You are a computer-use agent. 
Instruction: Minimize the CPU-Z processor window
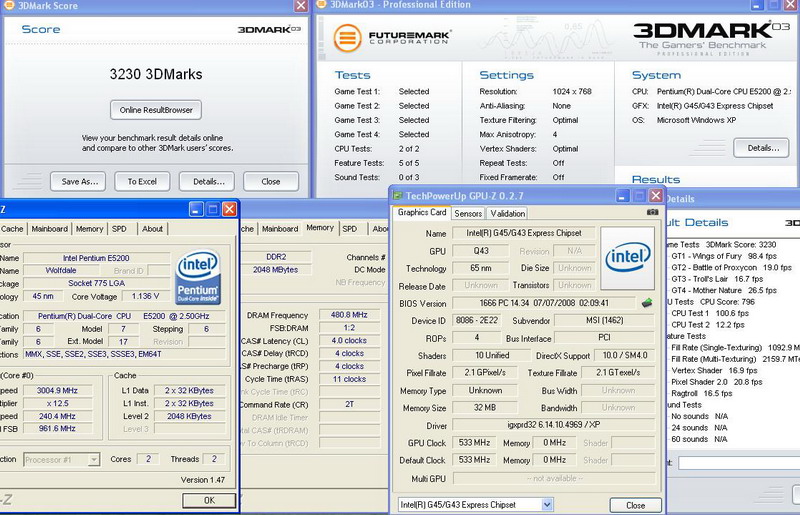(196, 209)
